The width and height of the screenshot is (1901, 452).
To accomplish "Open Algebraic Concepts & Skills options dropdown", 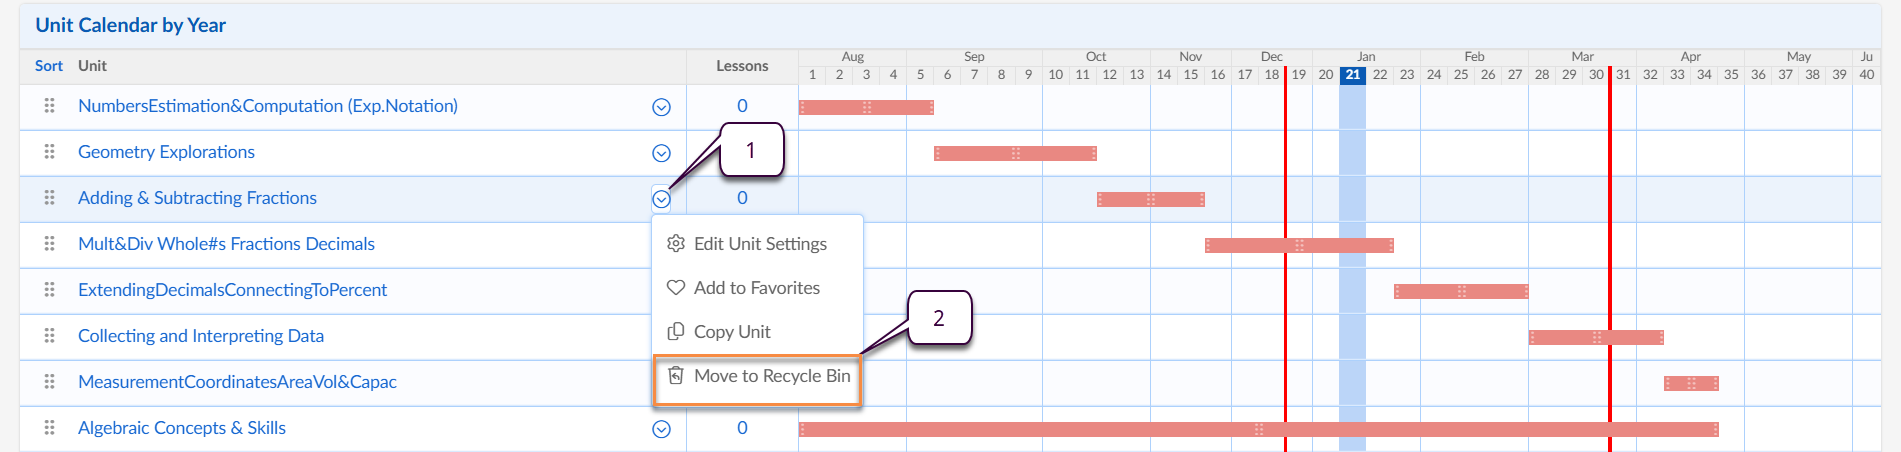I will pyautogui.click(x=661, y=429).
